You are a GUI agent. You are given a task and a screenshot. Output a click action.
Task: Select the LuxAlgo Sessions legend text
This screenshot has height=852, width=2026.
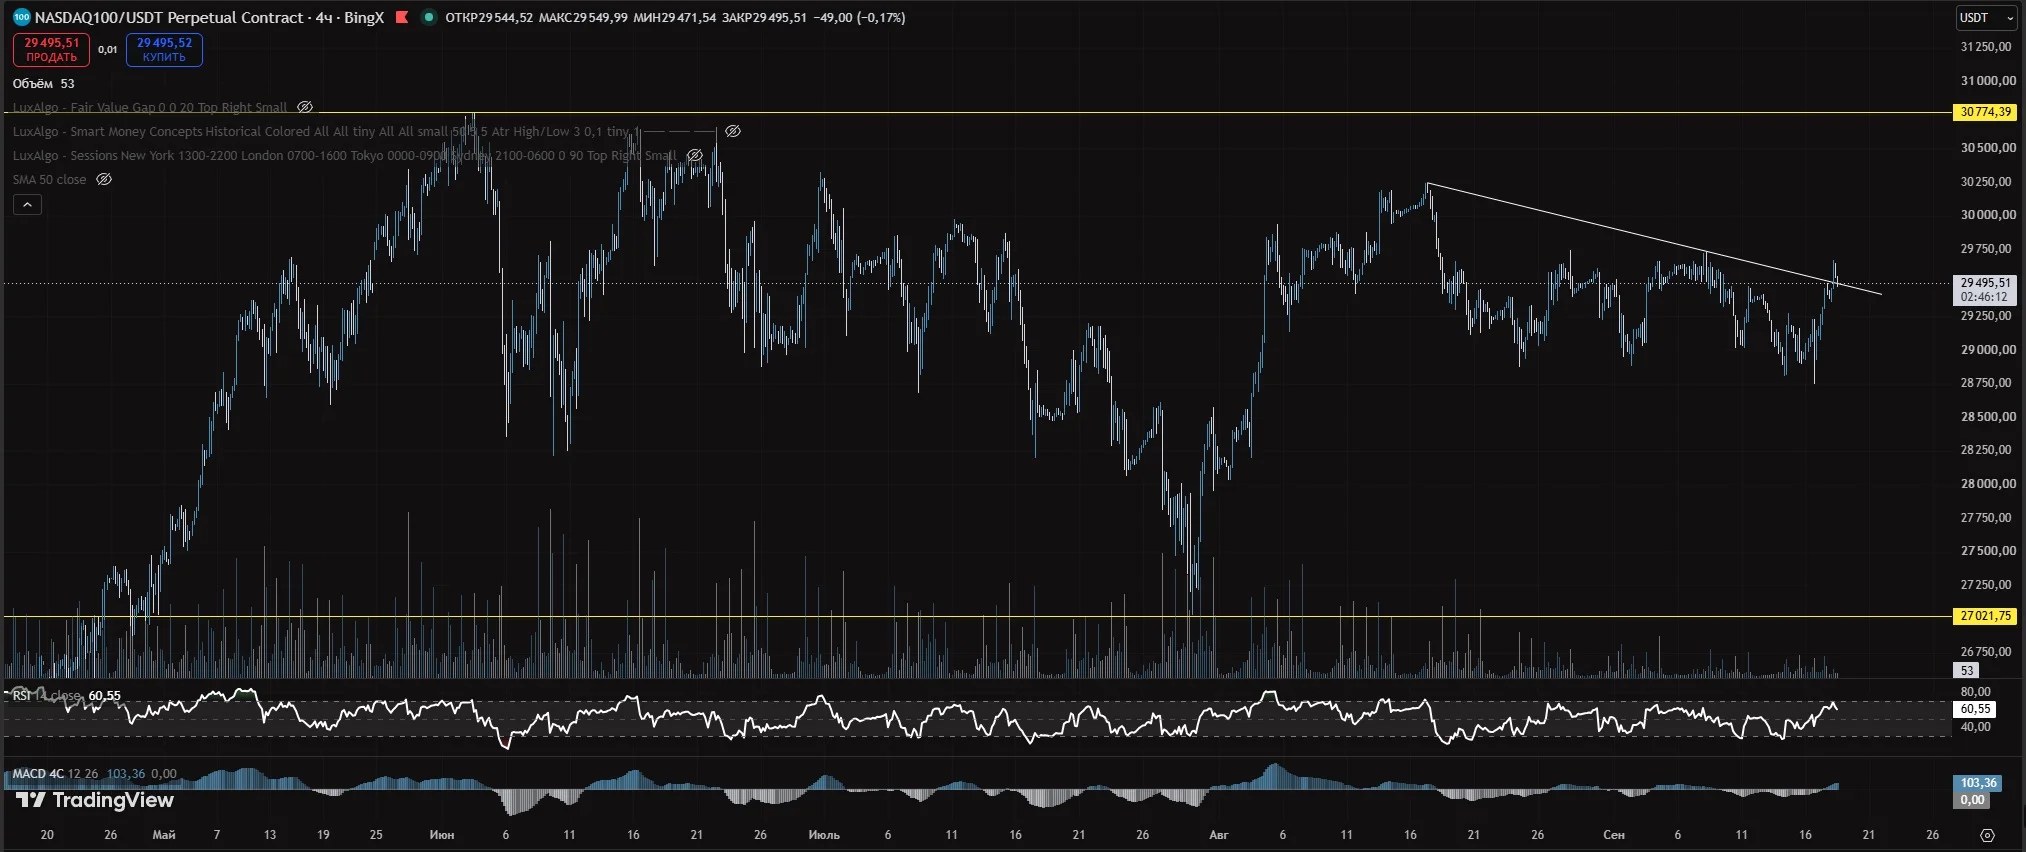[345, 155]
